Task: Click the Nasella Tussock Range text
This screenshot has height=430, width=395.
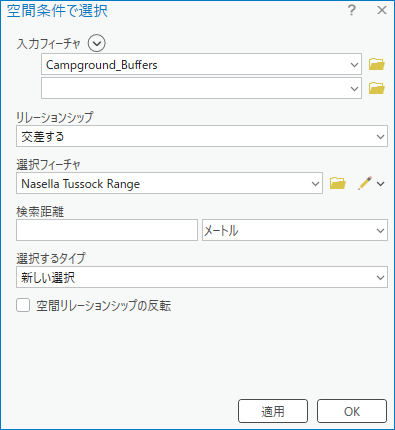Action: pyautogui.click(x=81, y=184)
